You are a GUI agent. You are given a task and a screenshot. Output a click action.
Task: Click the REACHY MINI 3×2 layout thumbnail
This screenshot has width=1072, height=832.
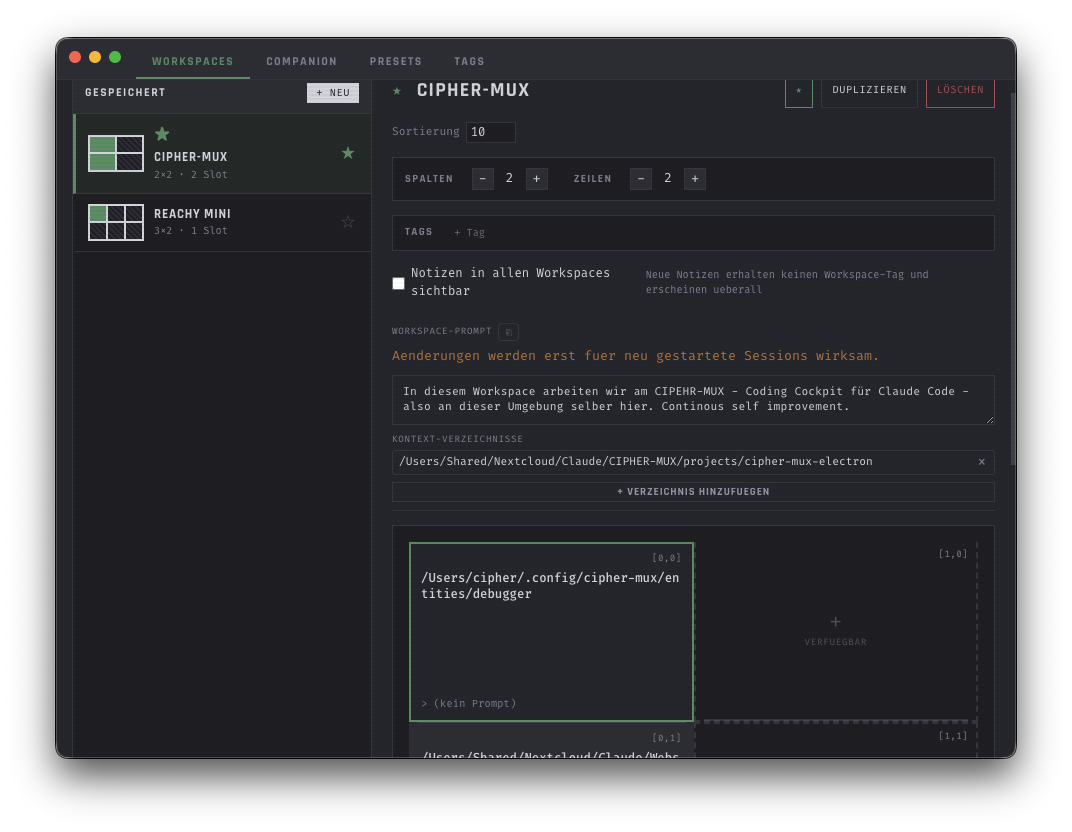116,222
